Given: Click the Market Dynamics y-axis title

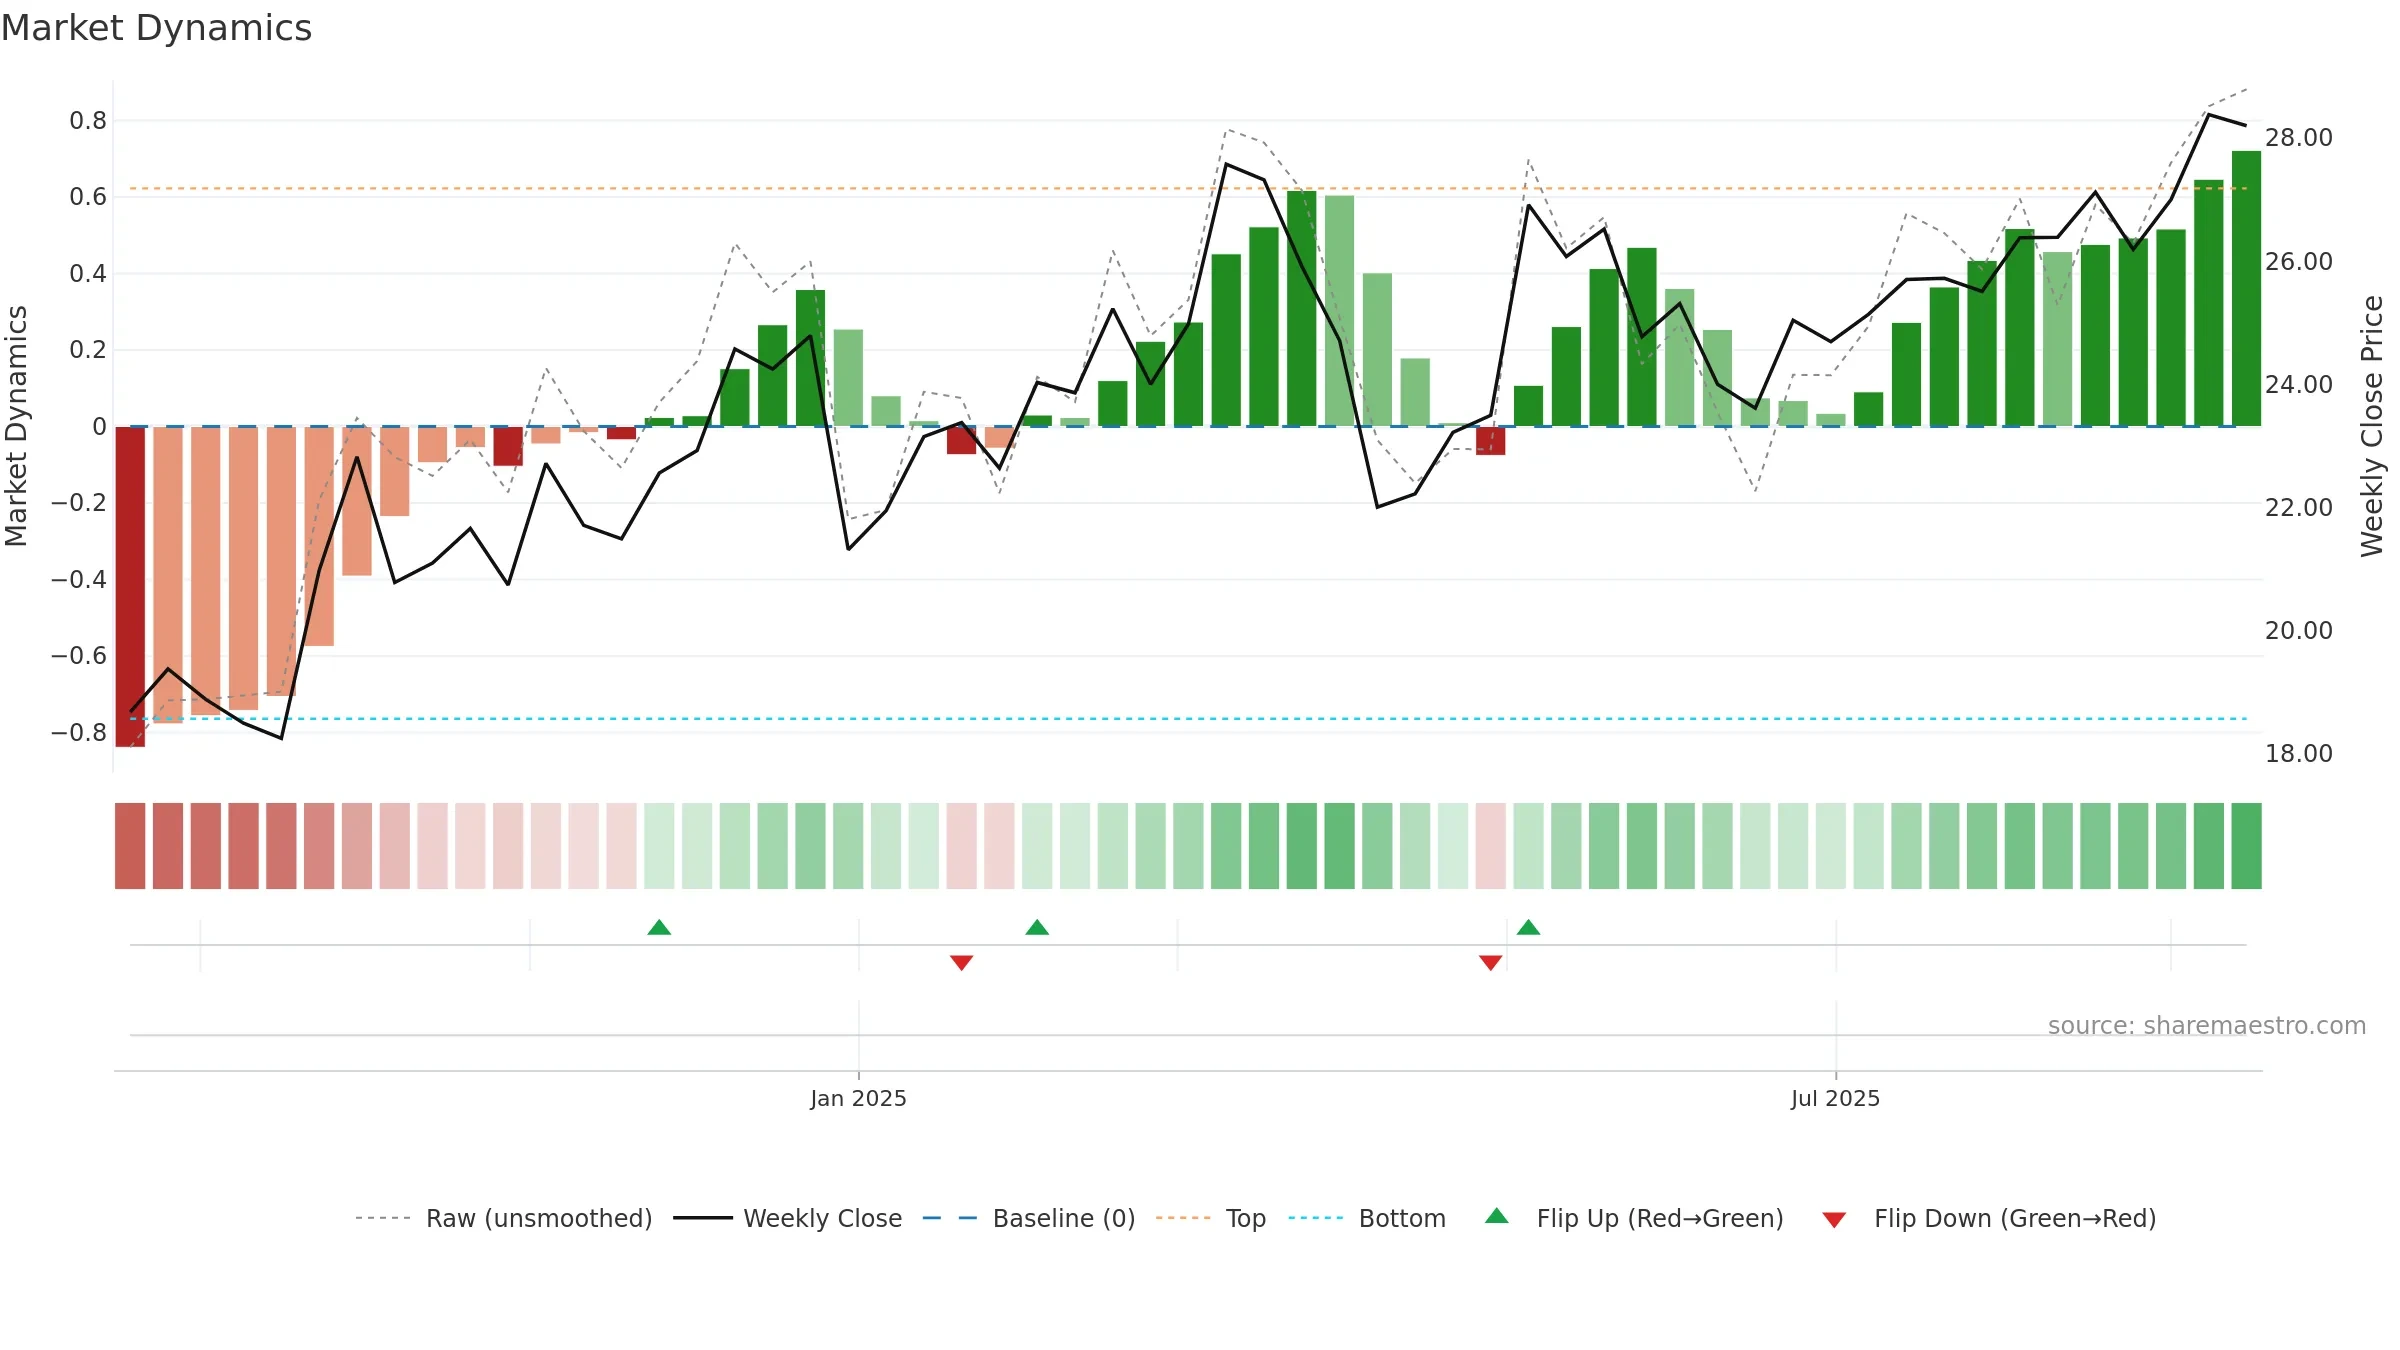Looking at the screenshot, I should tap(16, 426).
